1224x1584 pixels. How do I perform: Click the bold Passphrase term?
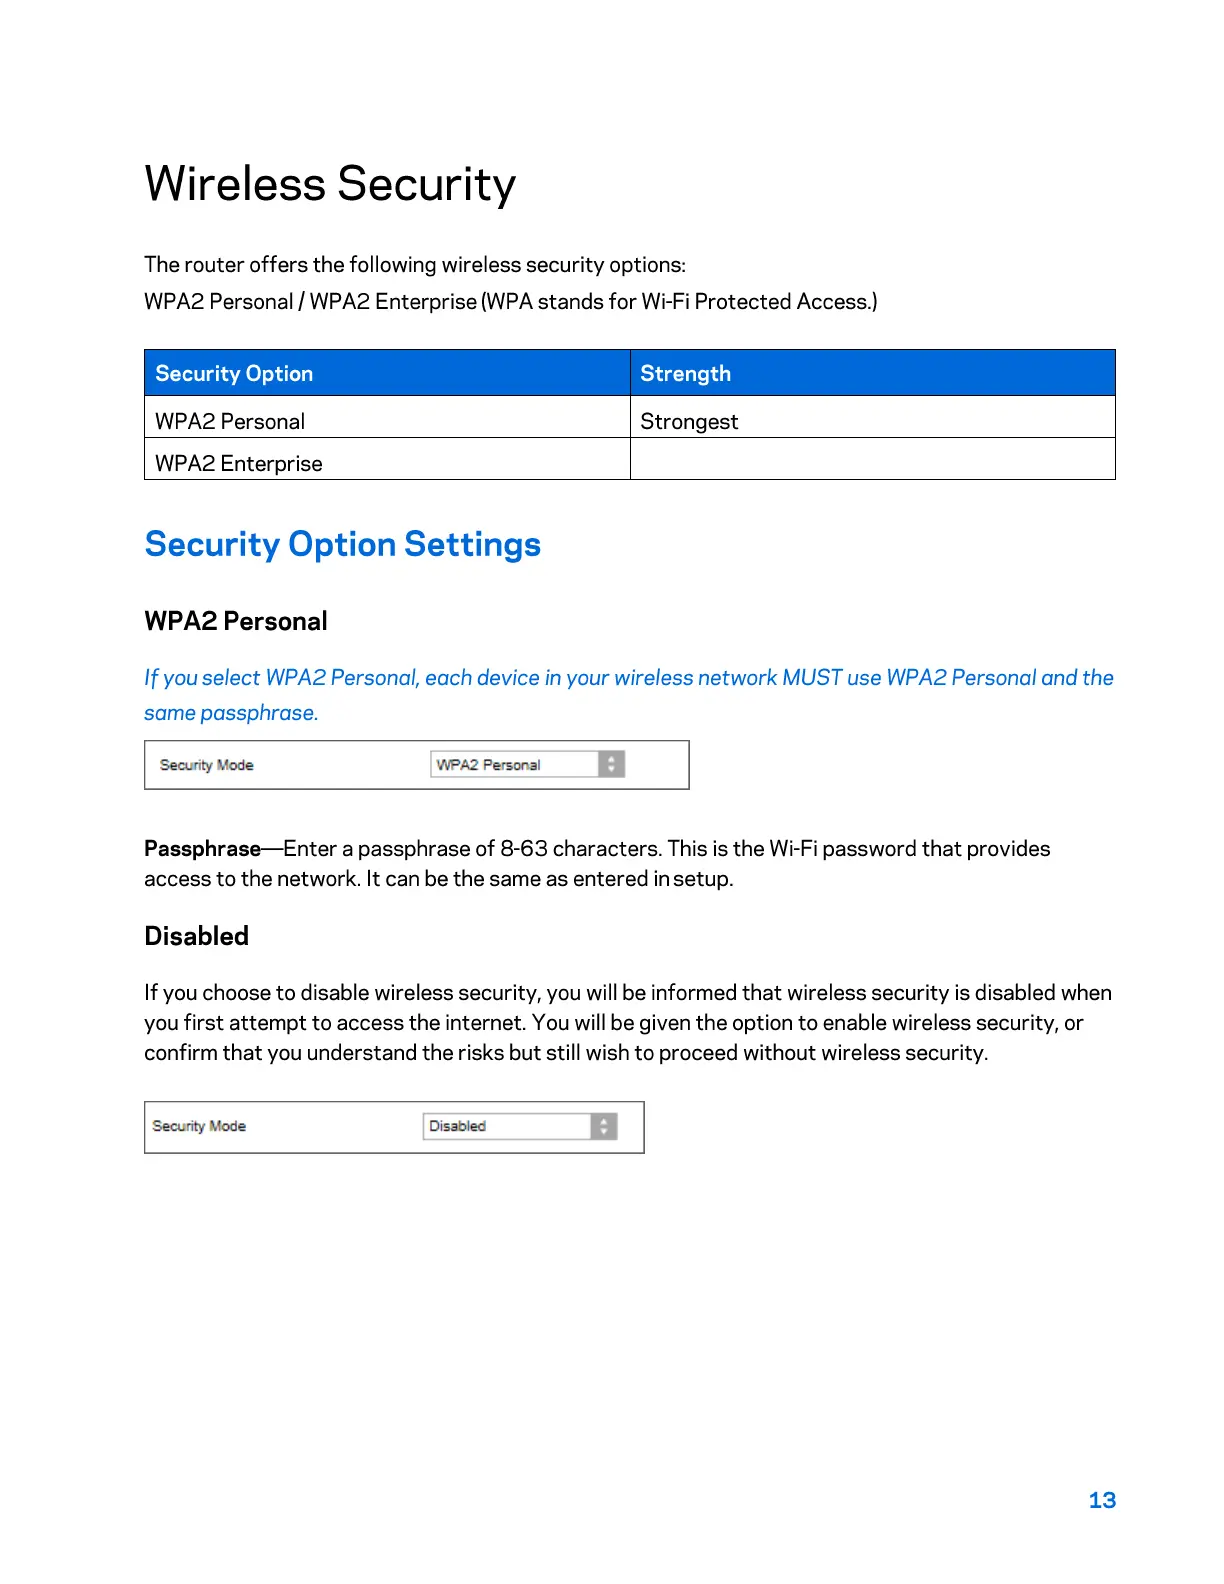202,849
